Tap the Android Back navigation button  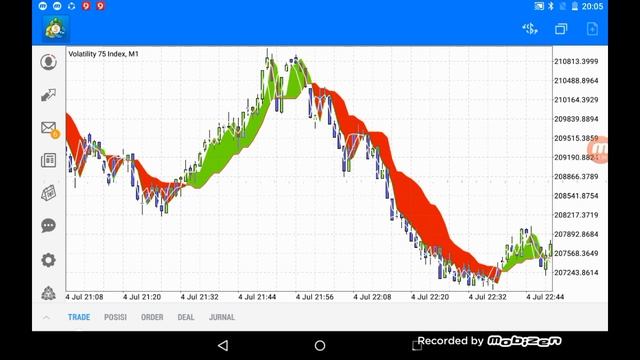click(223, 346)
